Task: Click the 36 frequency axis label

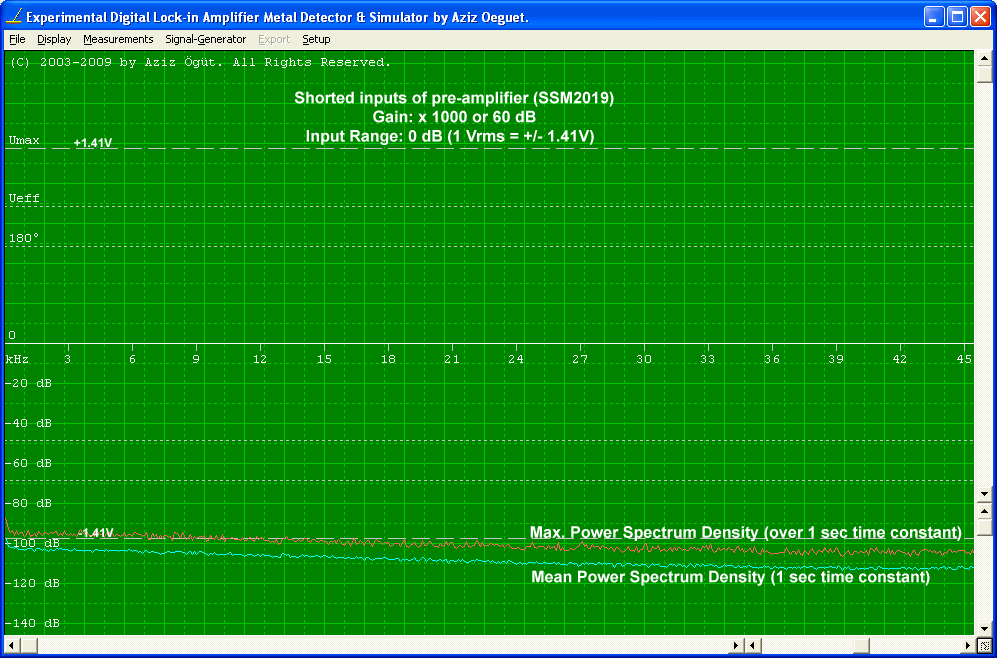Action: (x=772, y=359)
